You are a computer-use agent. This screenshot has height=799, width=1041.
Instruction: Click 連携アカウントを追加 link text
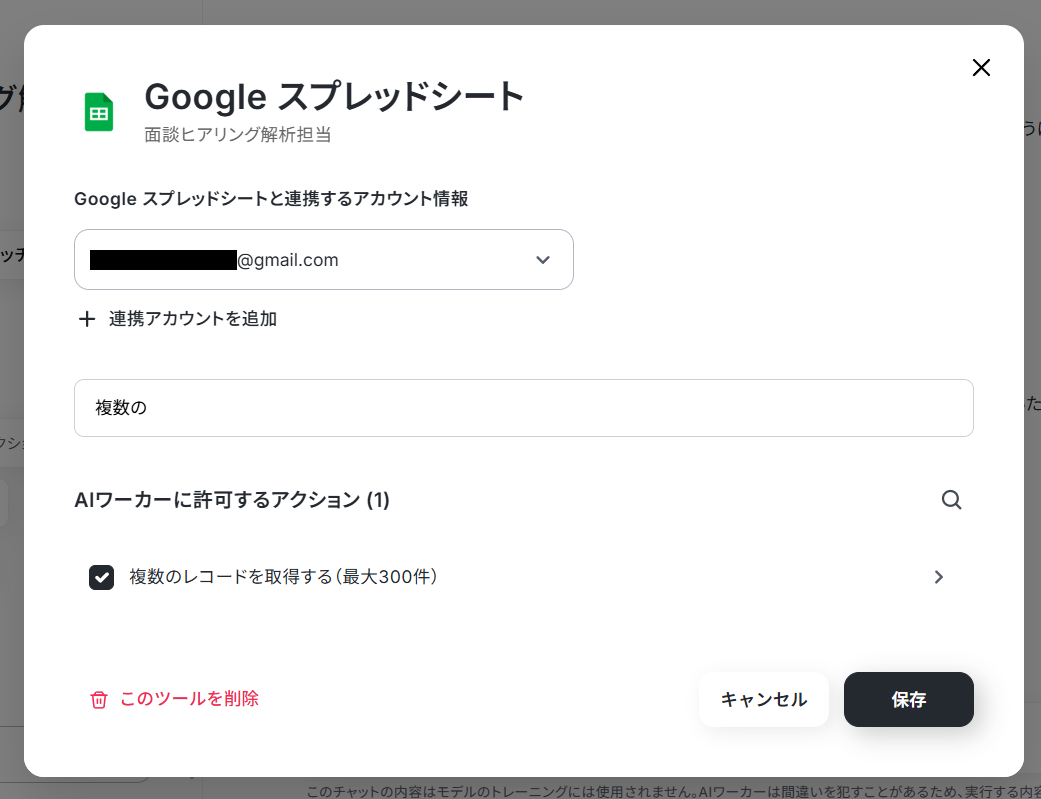click(193, 319)
